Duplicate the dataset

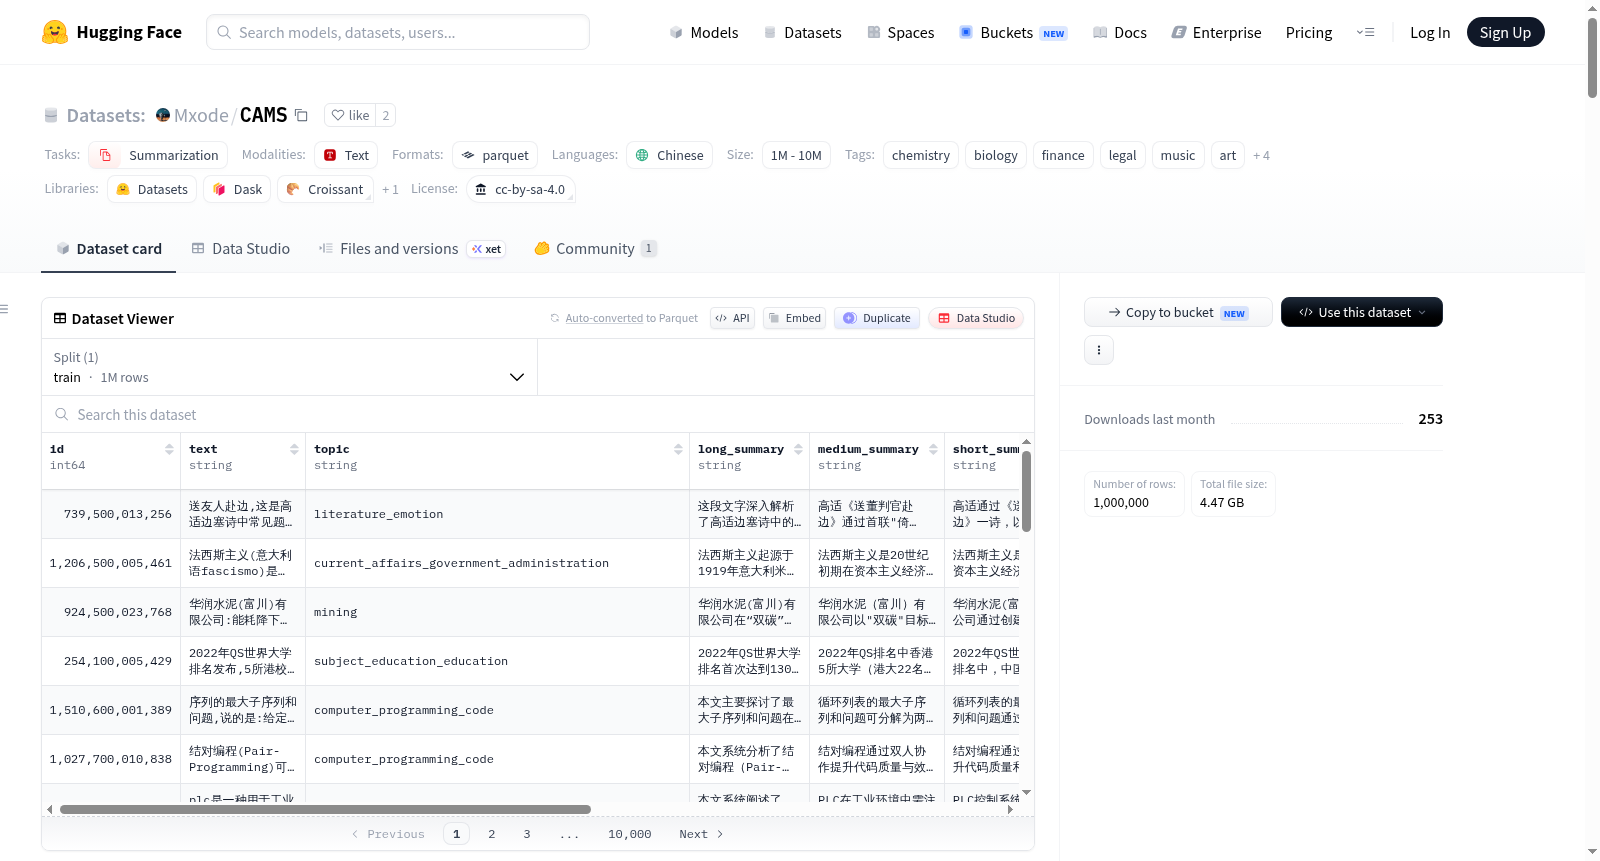click(x=877, y=318)
